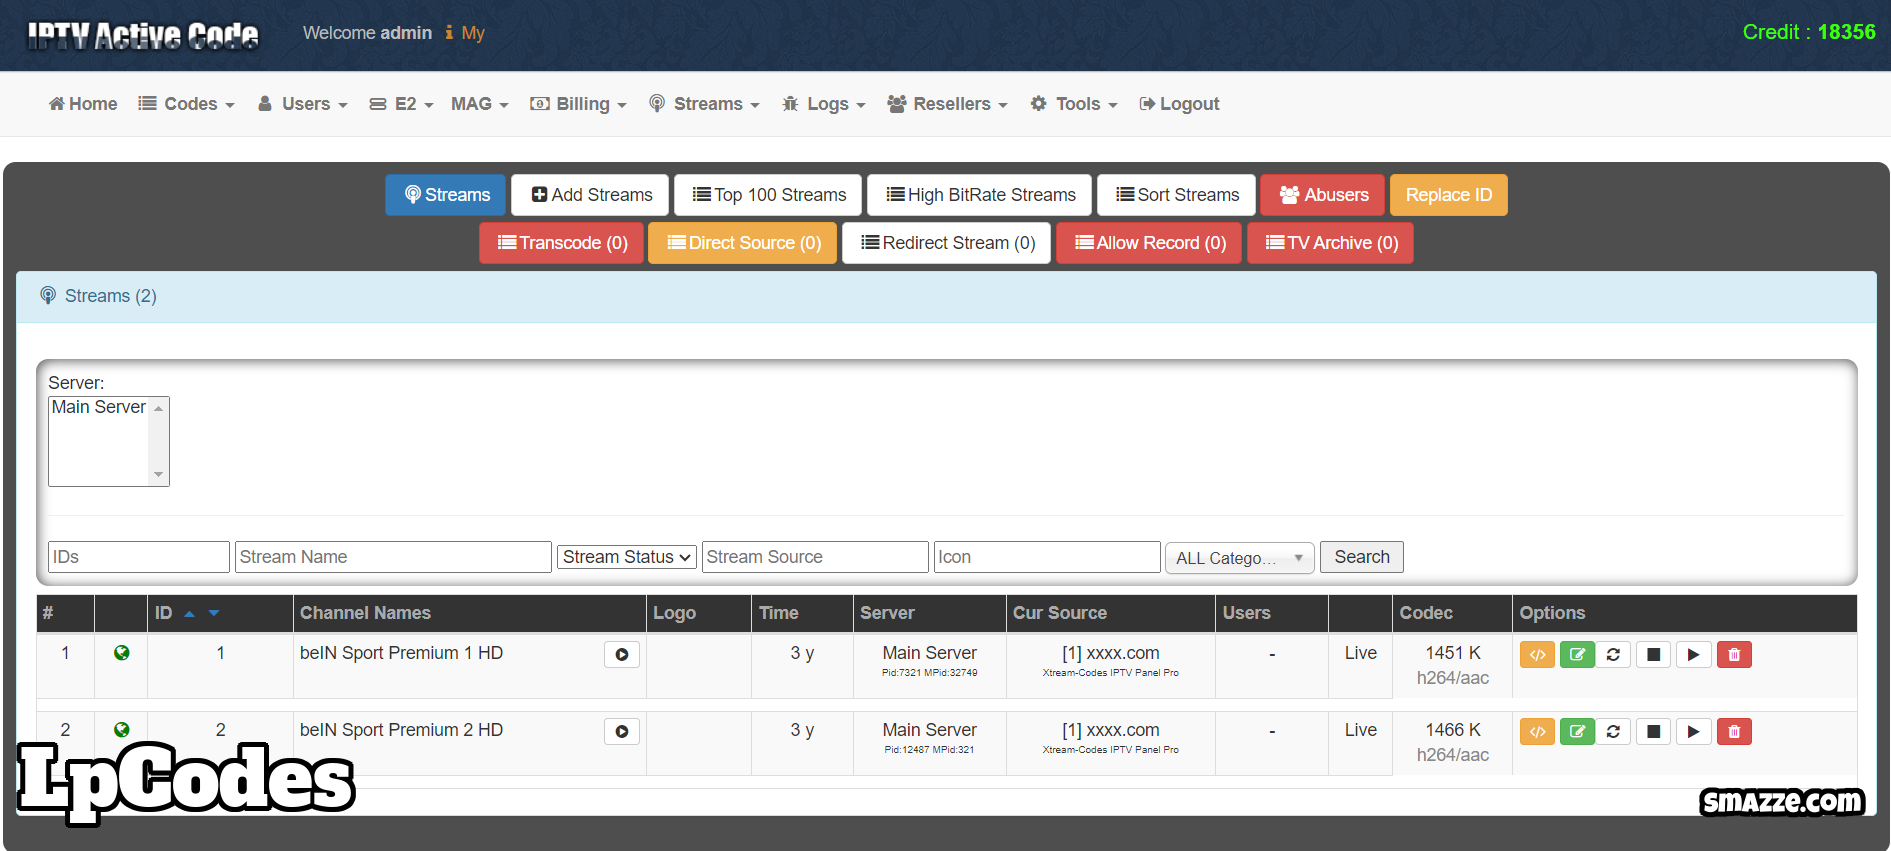Open the Add Streams page
The height and width of the screenshot is (851, 1891).
tap(592, 195)
